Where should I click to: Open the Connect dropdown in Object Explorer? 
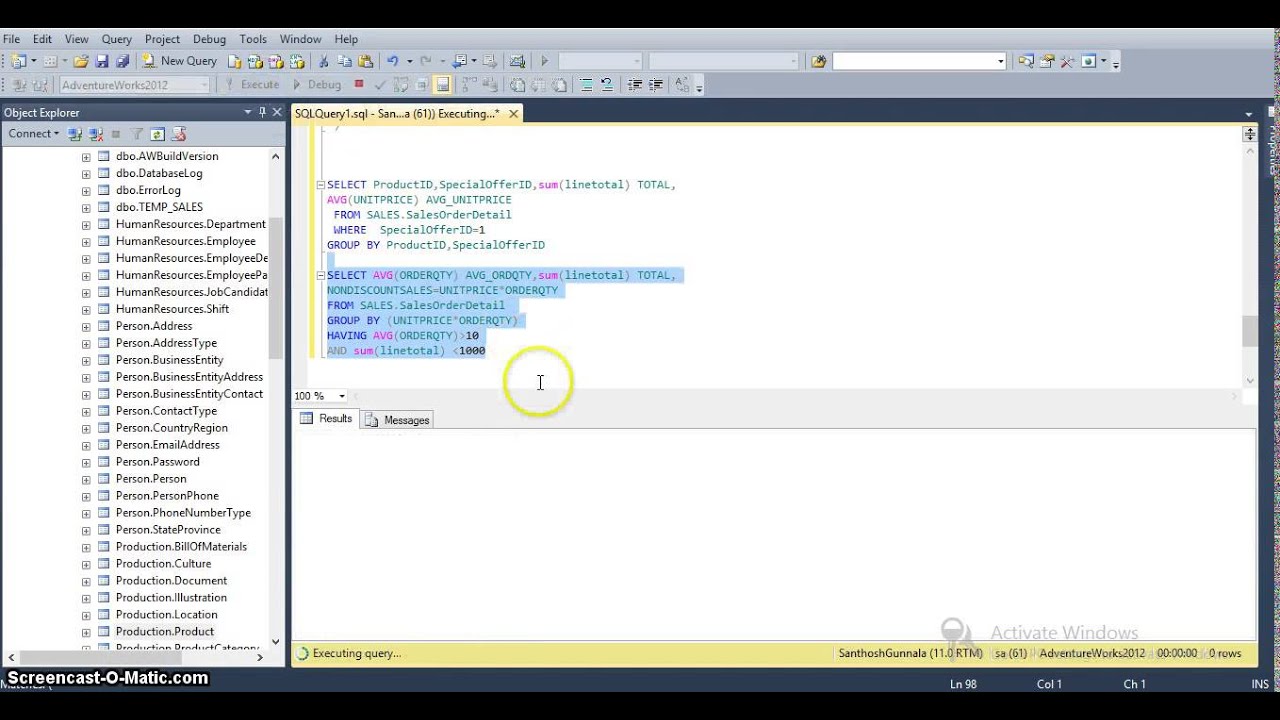tap(33, 134)
